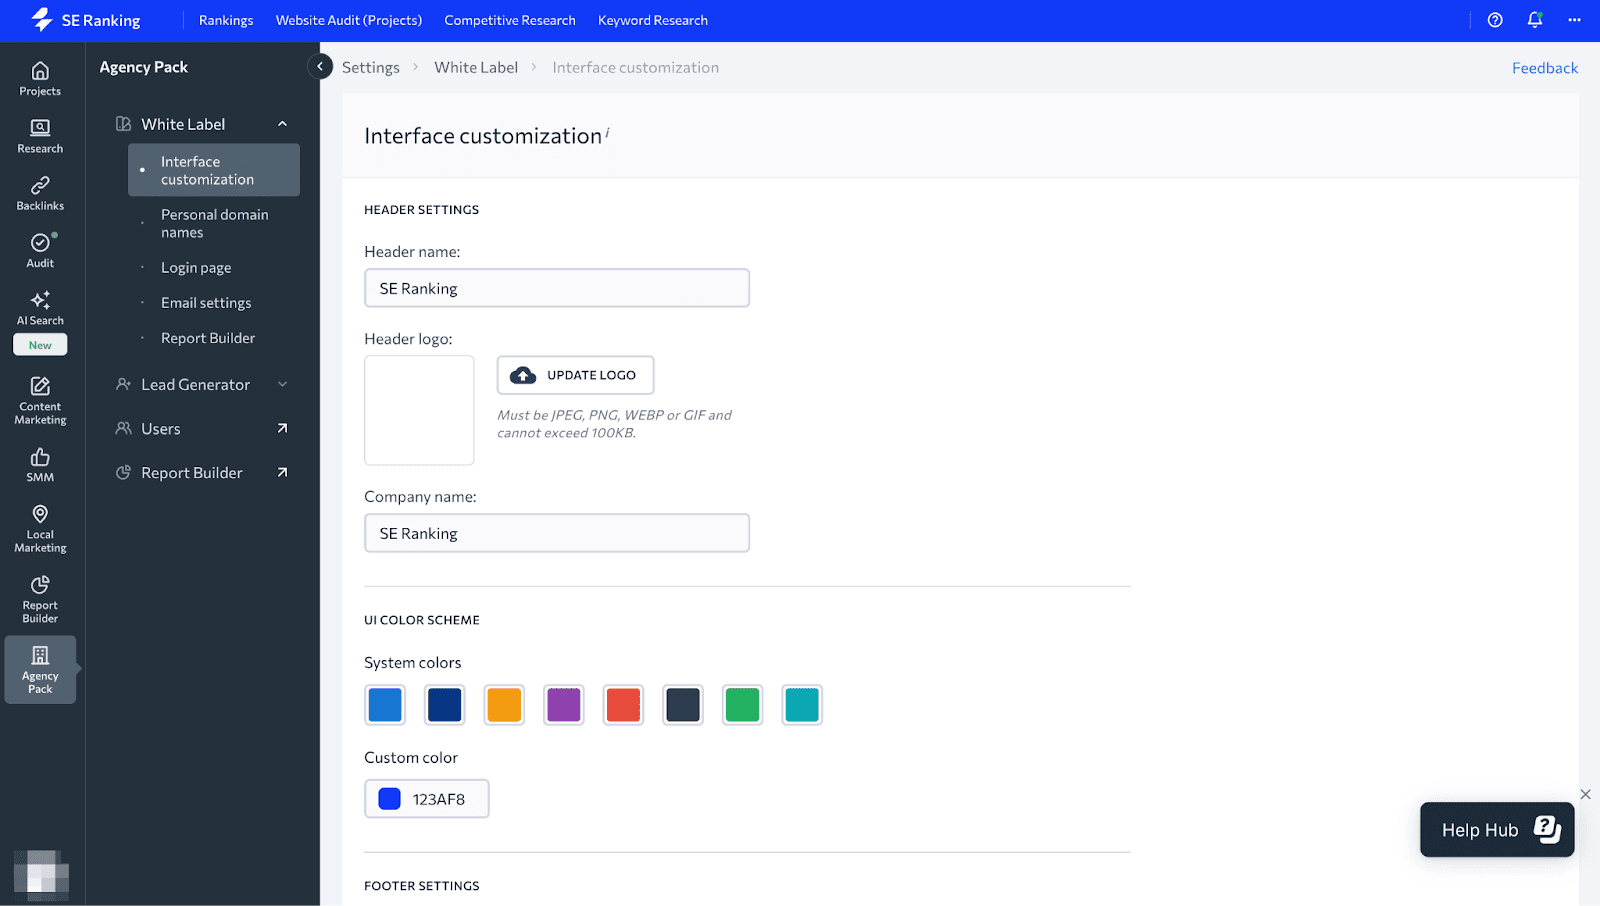The image size is (1600, 906).
Task: Click the help question mark icon
Action: click(1495, 20)
